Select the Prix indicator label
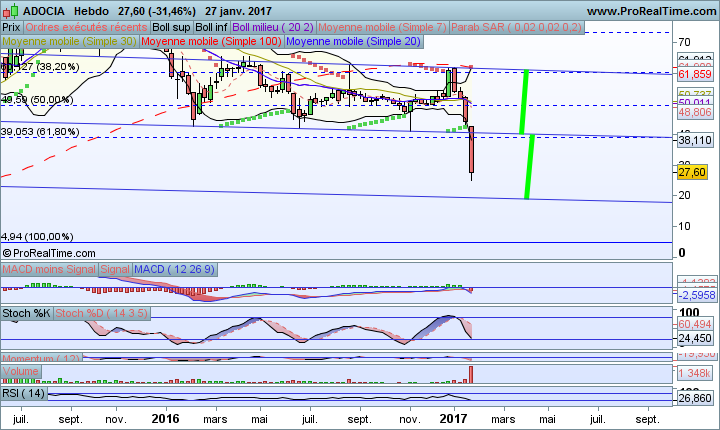Viewport: 720px width, 430px height. [11, 27]
